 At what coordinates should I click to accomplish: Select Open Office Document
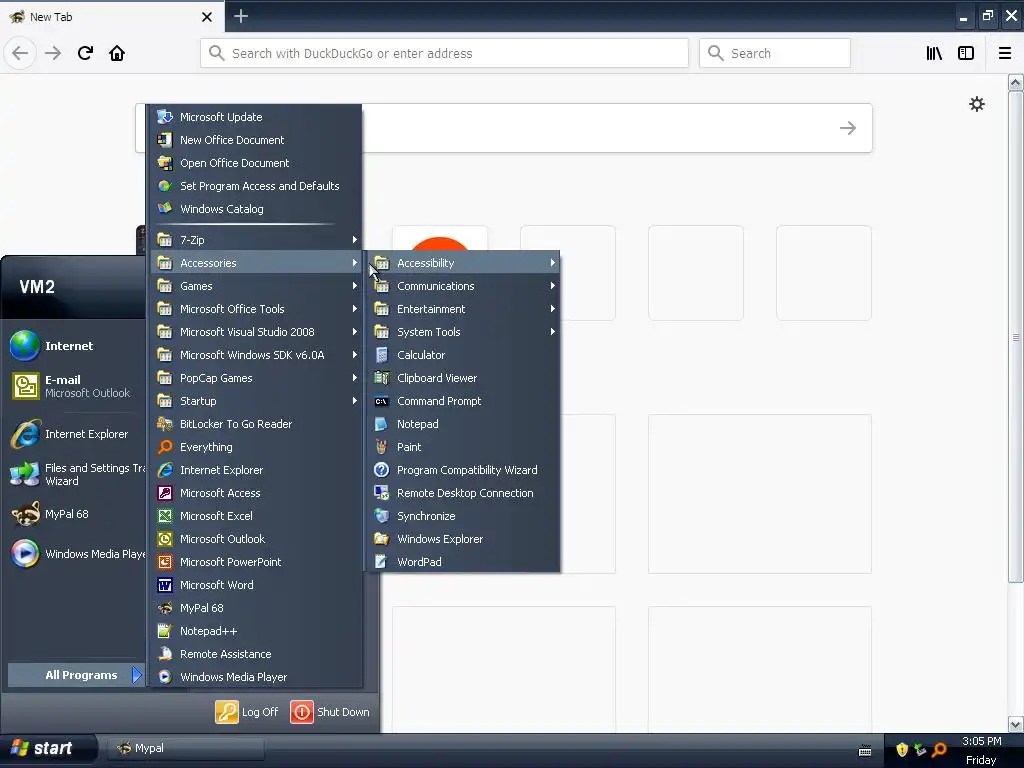[x=256, y=163]
